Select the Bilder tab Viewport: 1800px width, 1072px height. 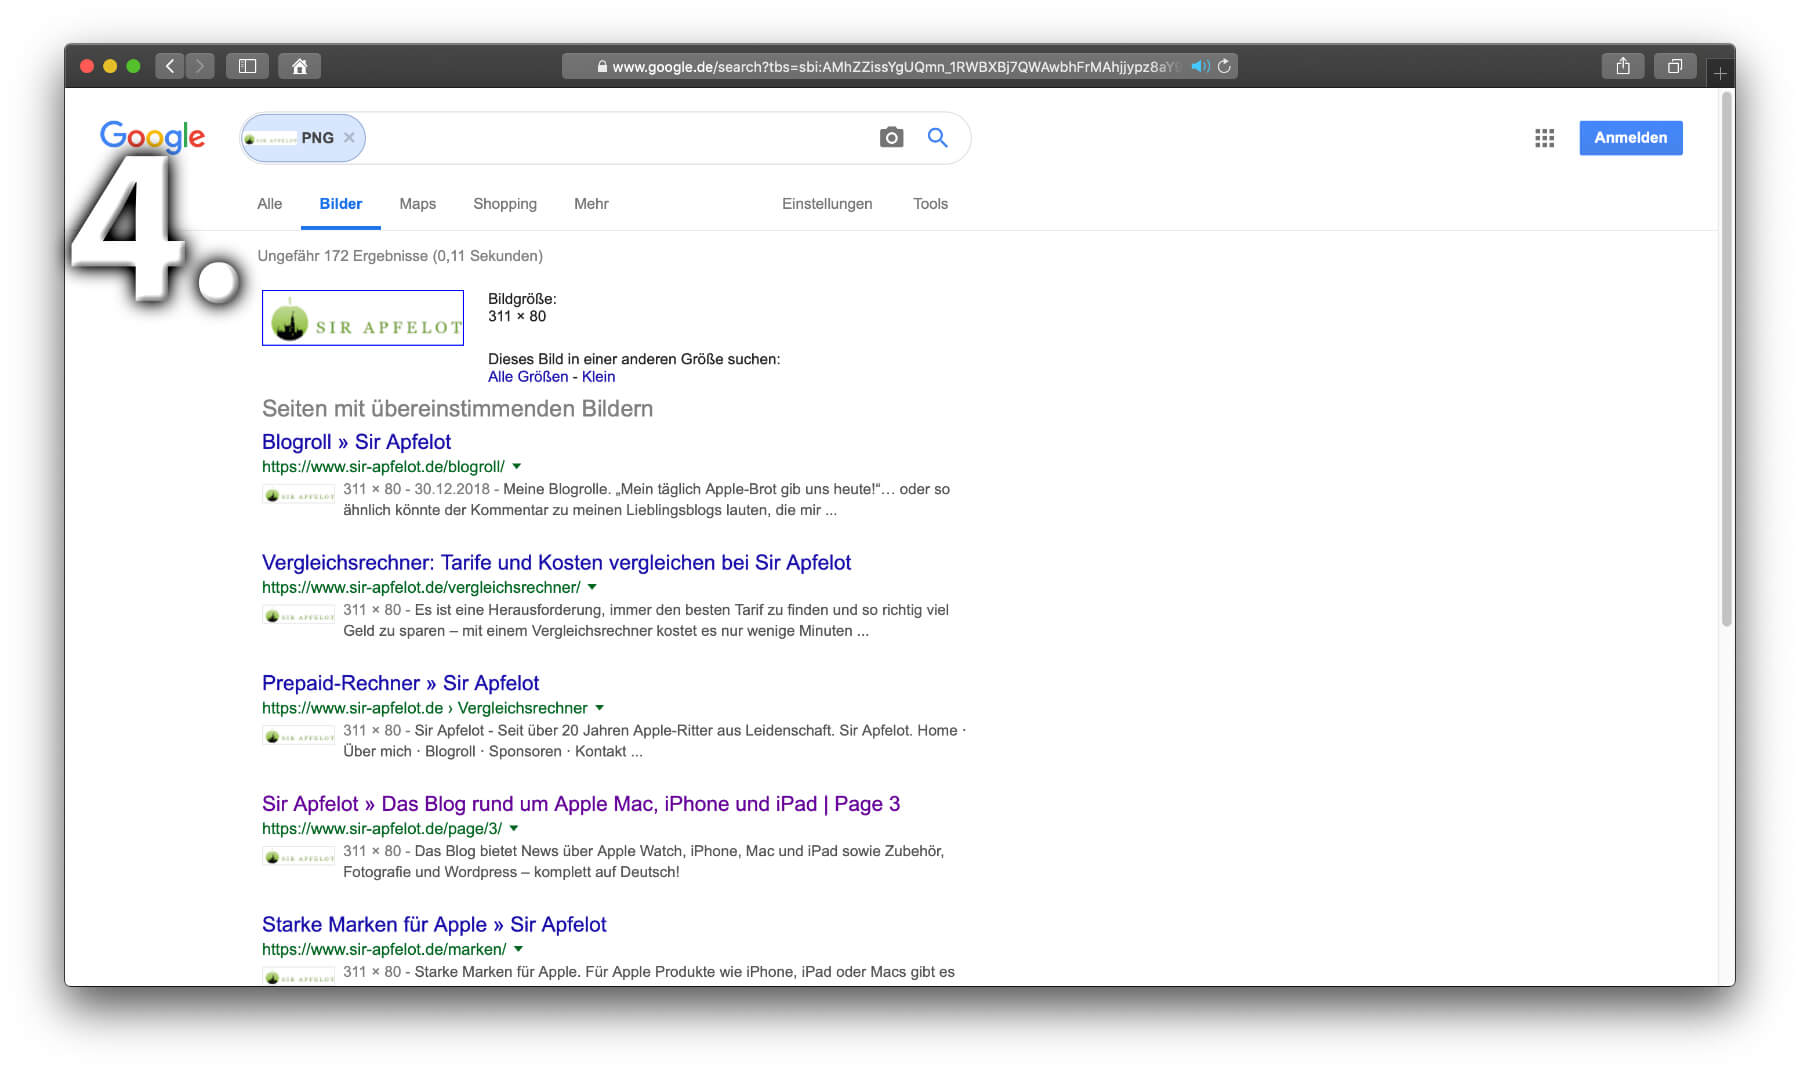pyautogui.click(x=341, y=204)
